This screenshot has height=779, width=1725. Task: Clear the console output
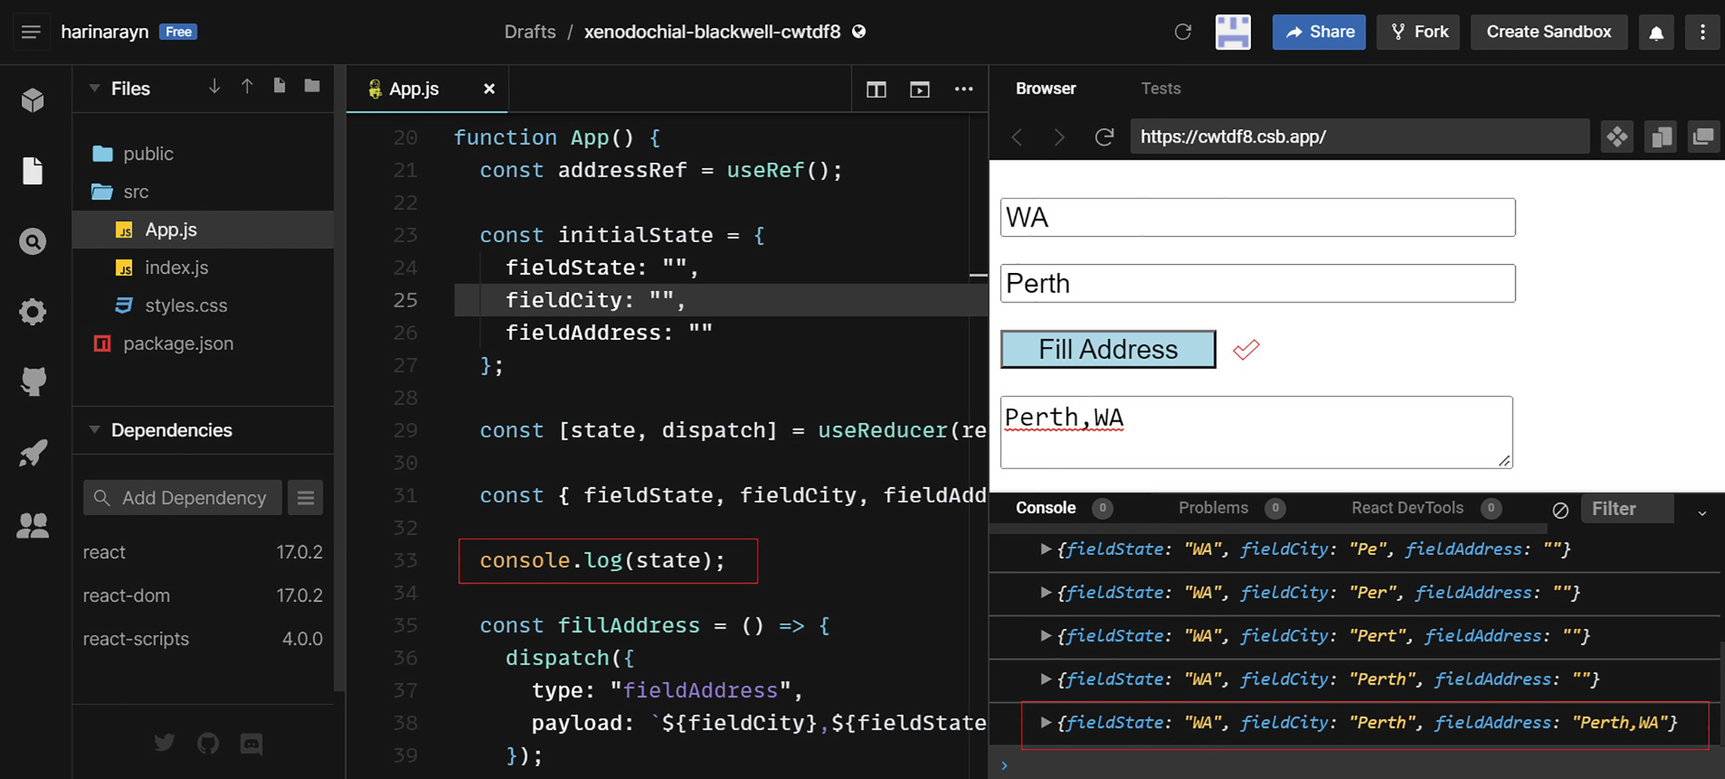pos(1560,509)
